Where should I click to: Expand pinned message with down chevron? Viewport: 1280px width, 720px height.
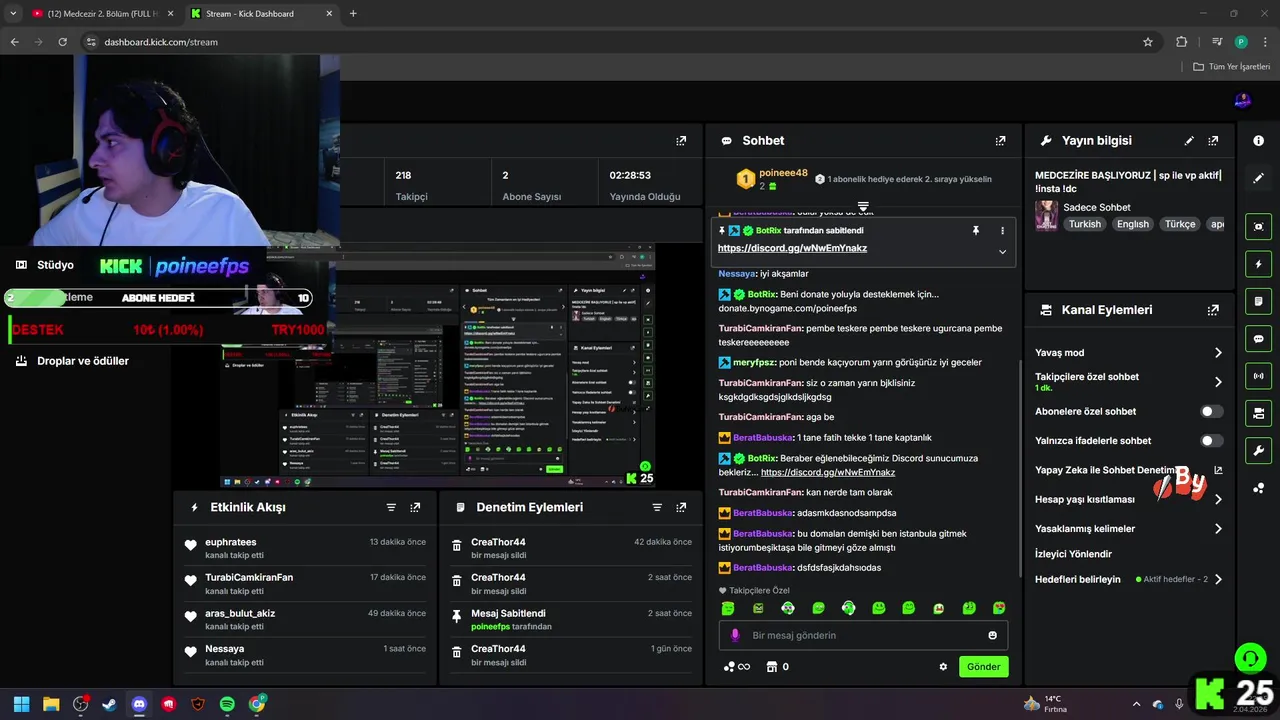point(1002,251)
